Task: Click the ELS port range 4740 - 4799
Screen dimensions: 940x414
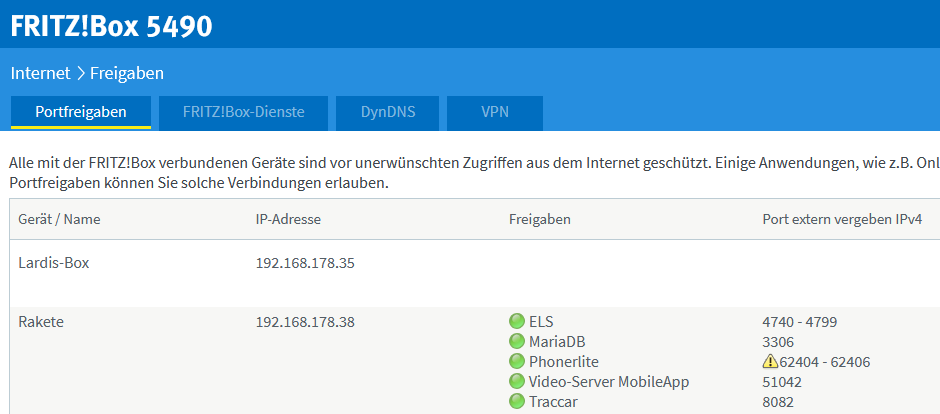Action: click(x=799, y=322)
